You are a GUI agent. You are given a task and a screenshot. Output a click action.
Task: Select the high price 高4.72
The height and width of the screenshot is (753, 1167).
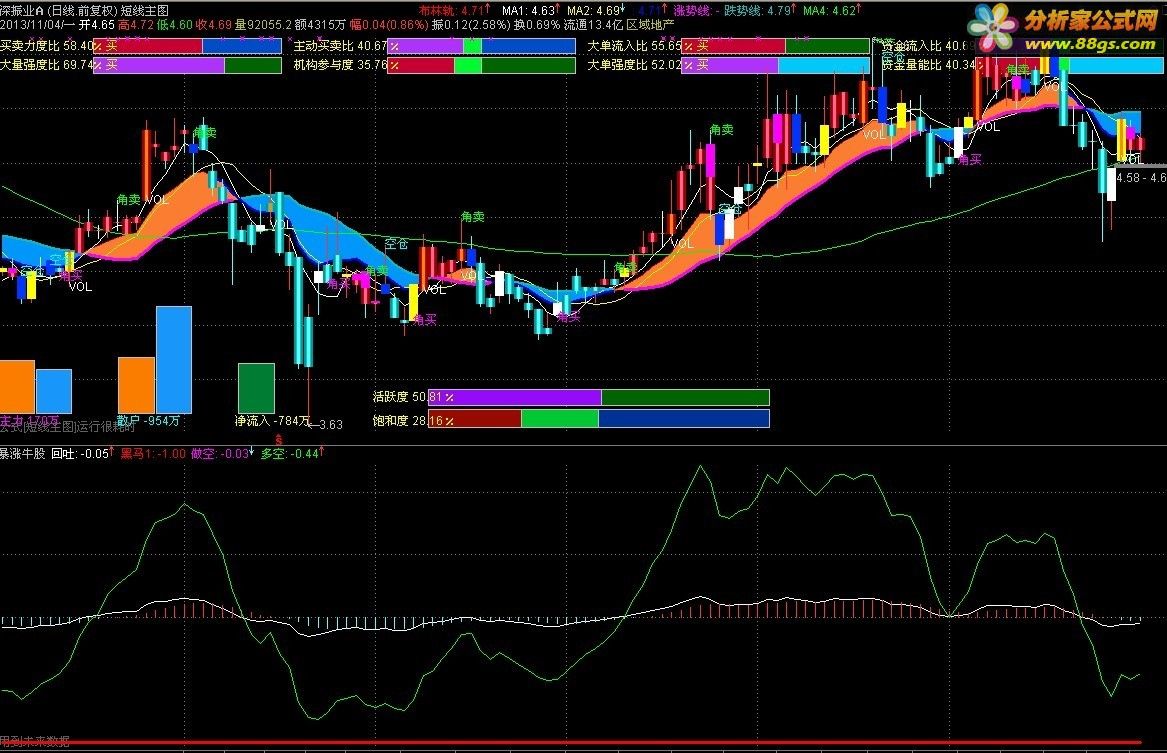tap(136, 25)
